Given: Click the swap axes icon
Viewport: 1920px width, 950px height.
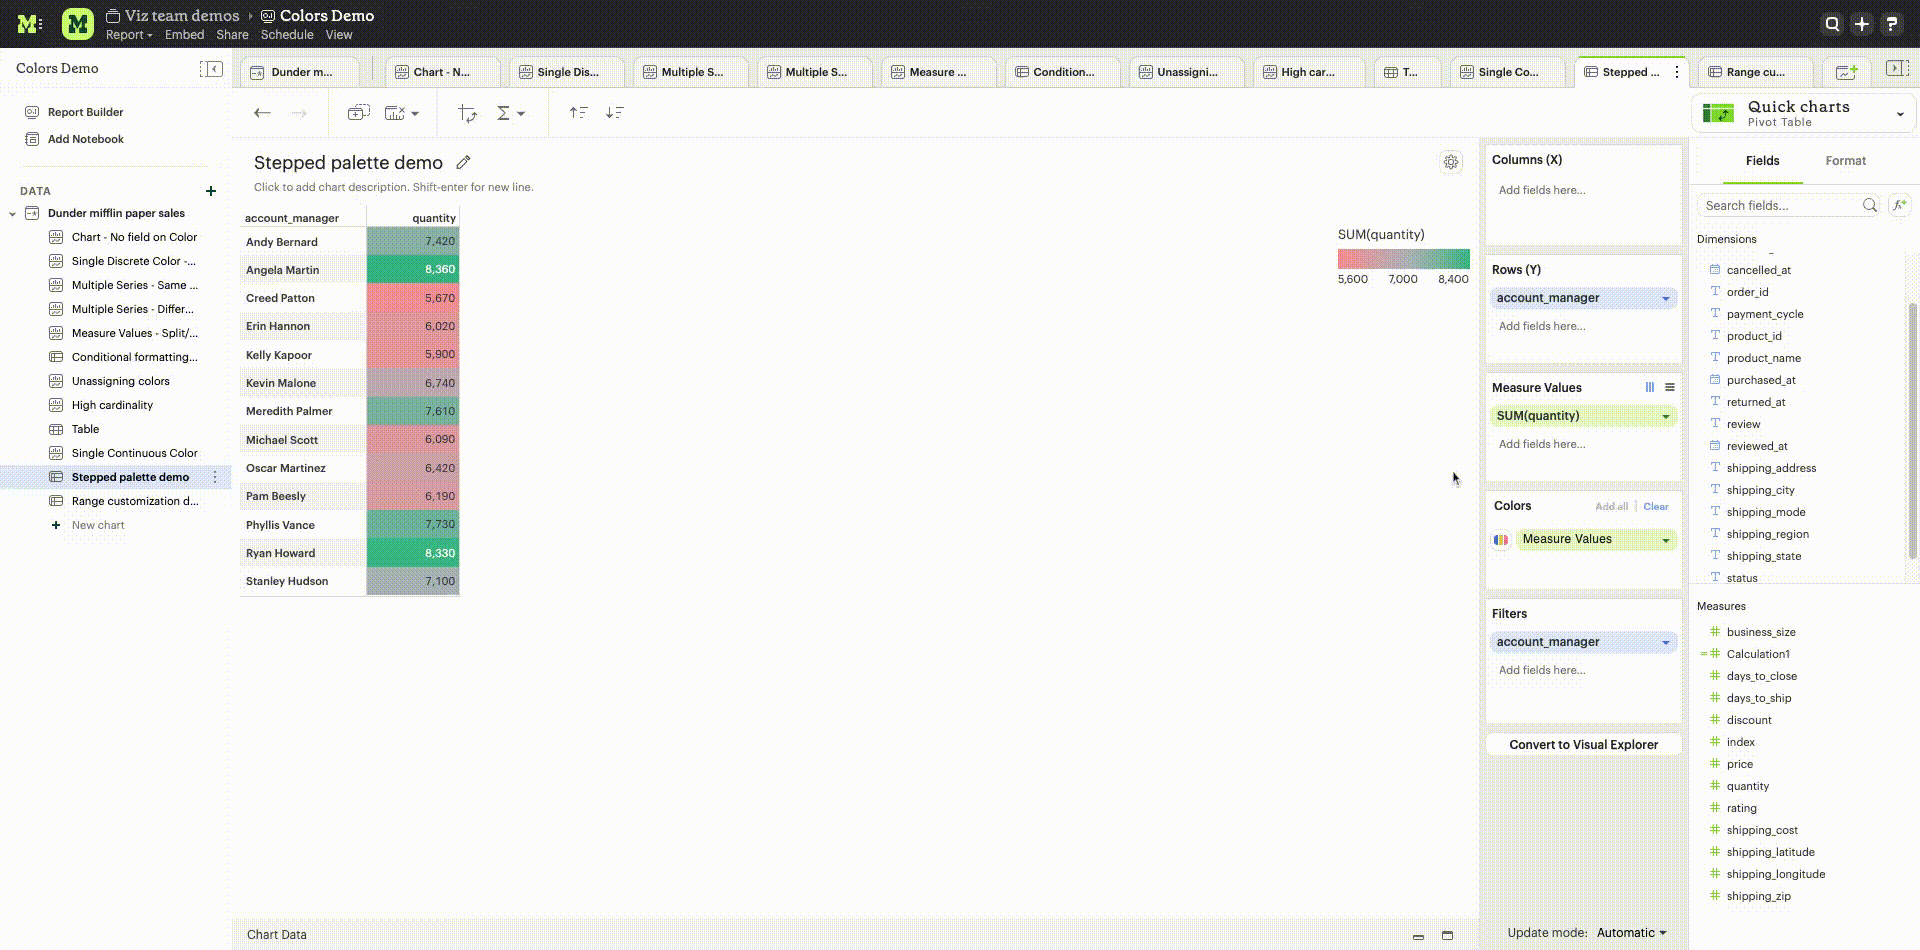Looking at the screenshot, I should tap(467, 113).
